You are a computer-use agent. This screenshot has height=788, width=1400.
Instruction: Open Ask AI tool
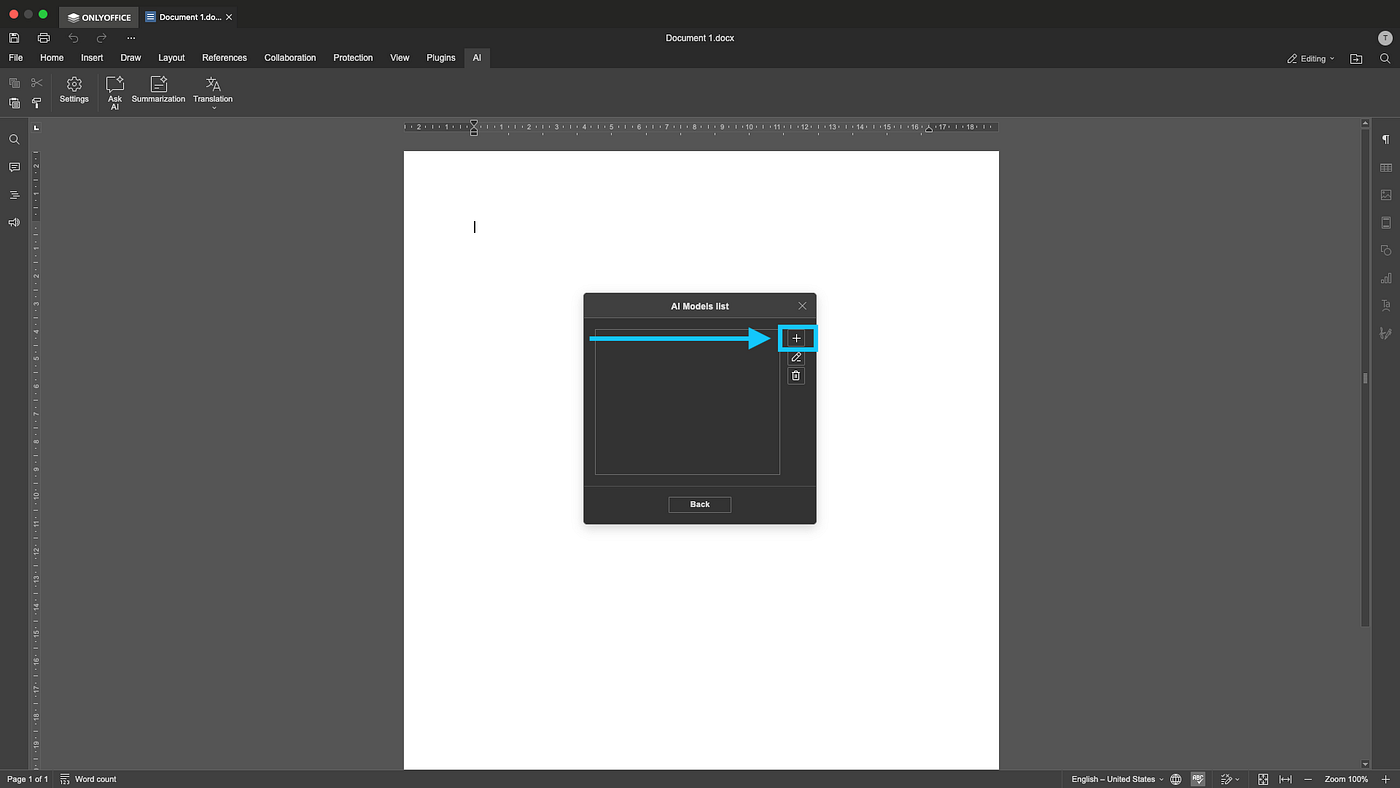[x=115, y=93]
